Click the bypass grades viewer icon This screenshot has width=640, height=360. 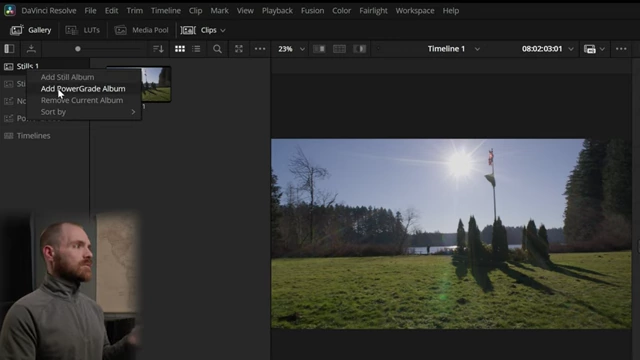[x=590, y=49]
